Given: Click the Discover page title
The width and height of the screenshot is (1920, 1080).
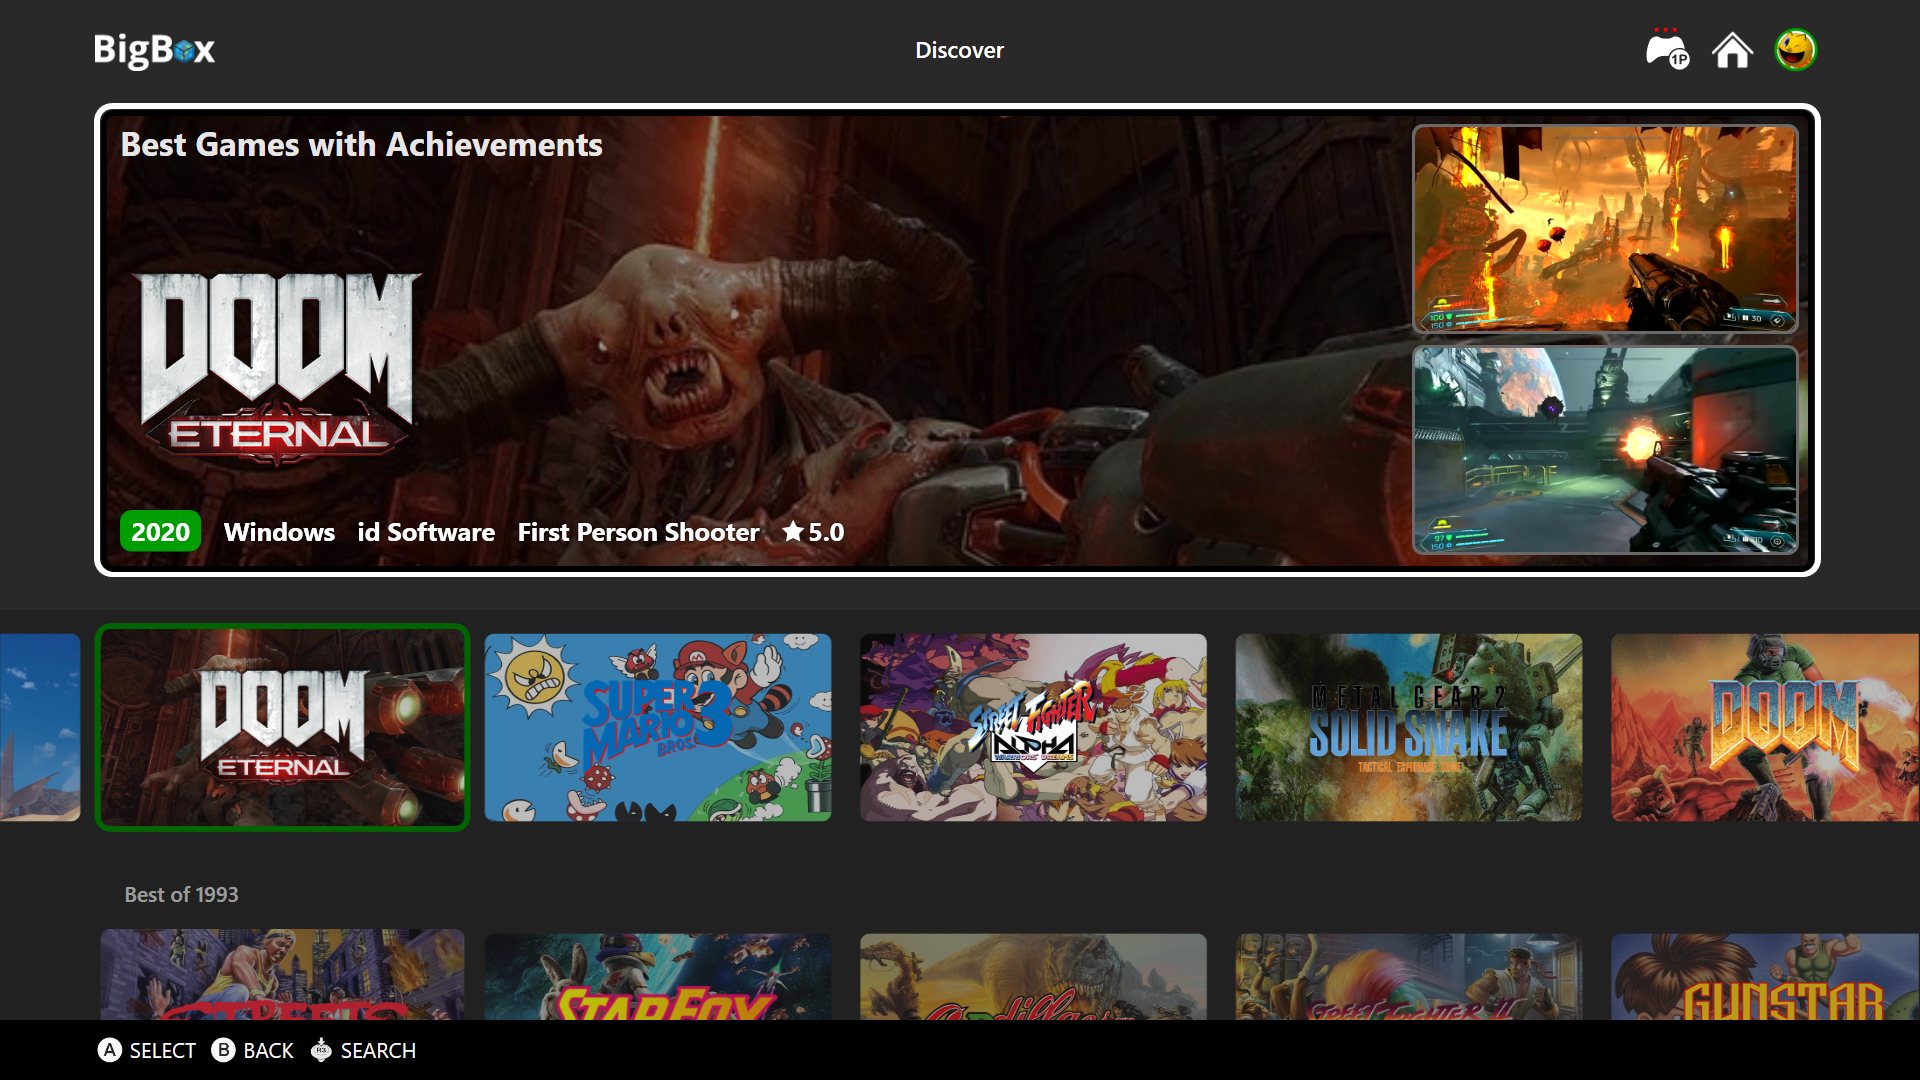Looking at the screenshot, I should pyautogui.click(x=959, y=50).
